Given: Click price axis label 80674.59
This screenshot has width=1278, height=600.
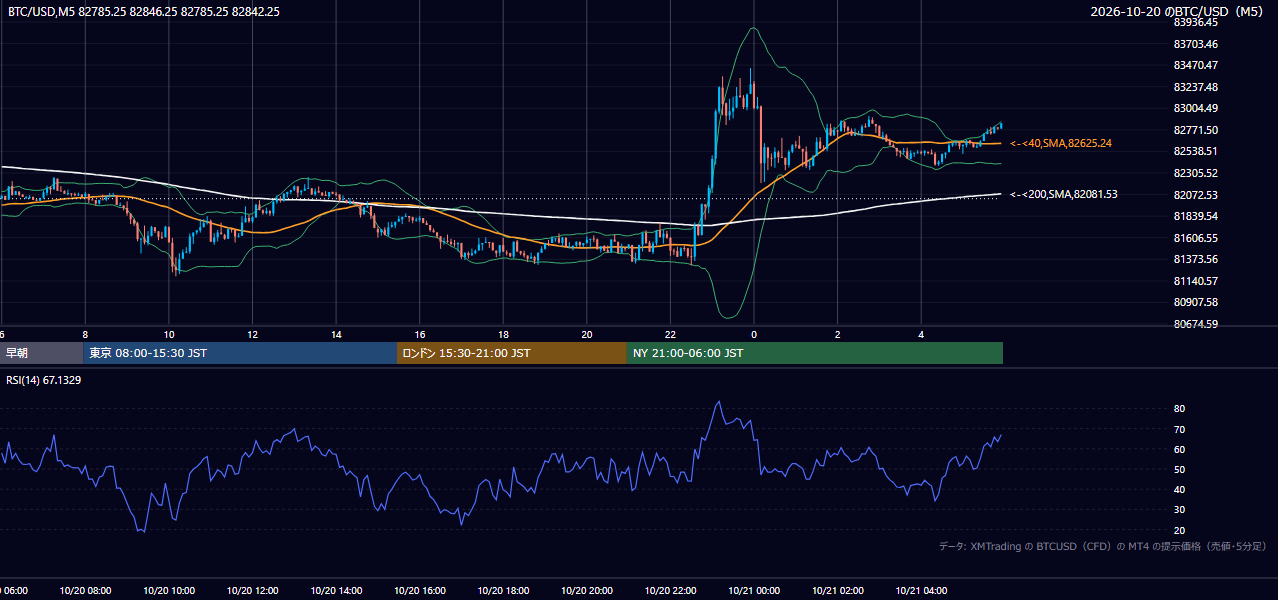Looking at the screenshot, I should (x=1195, y=324).
